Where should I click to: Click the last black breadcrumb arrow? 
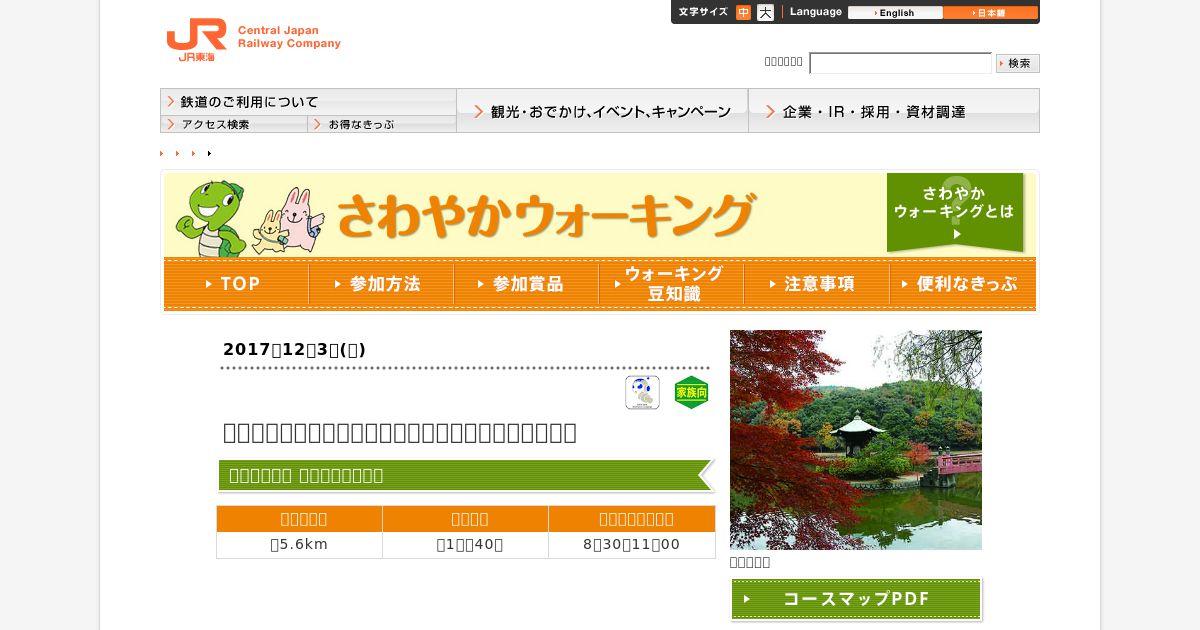point(209,153)
